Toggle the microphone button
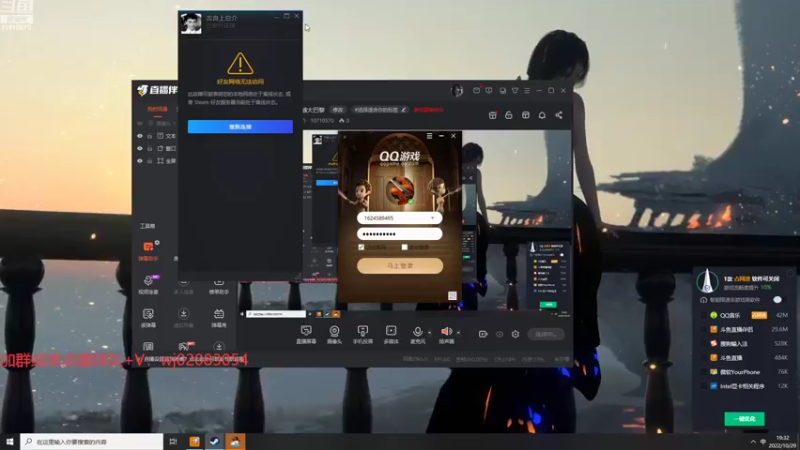The width and height of the screenshot is (800, 450). (417, 334)
